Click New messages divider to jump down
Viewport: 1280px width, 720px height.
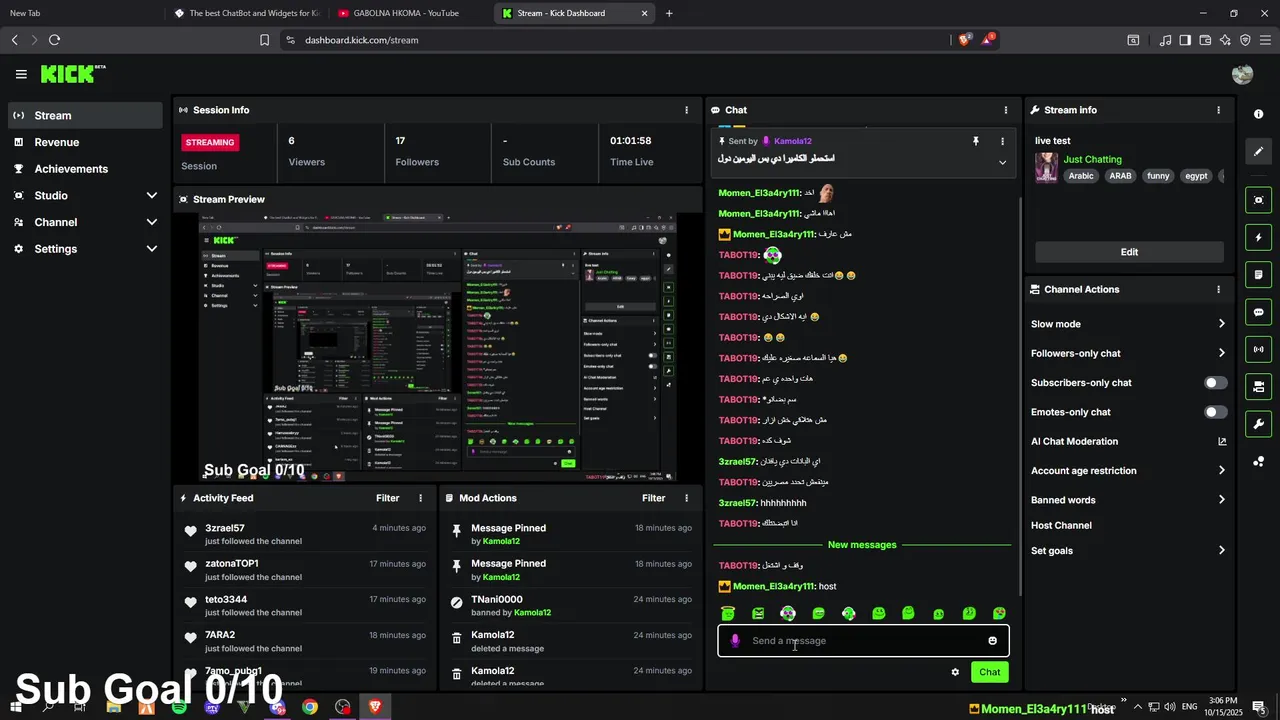coord(862,545)
